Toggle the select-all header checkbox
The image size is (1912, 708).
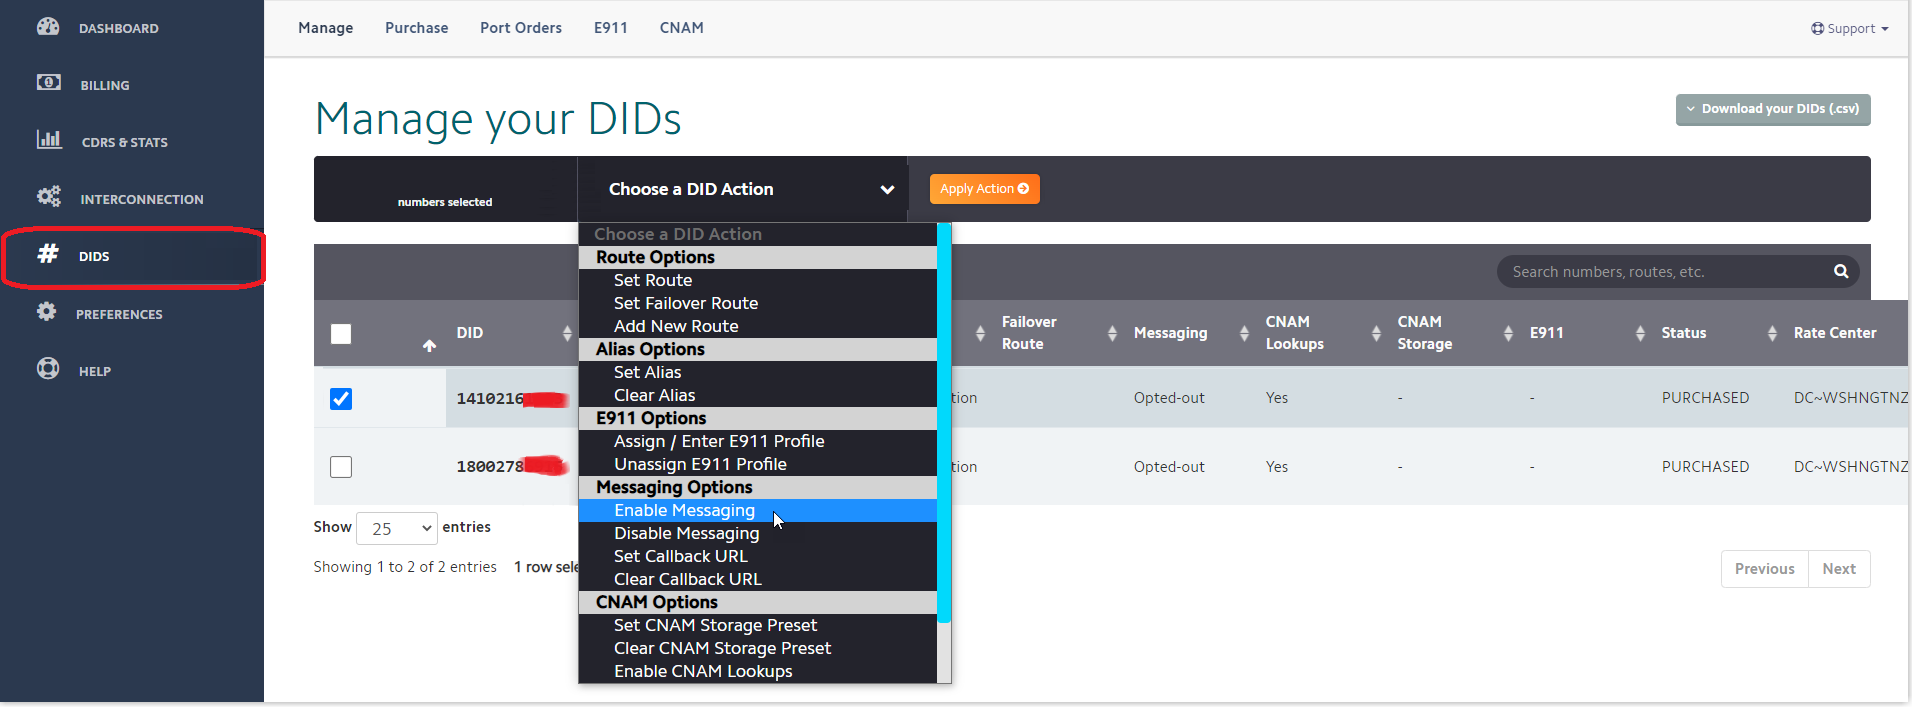coord(341,334)
